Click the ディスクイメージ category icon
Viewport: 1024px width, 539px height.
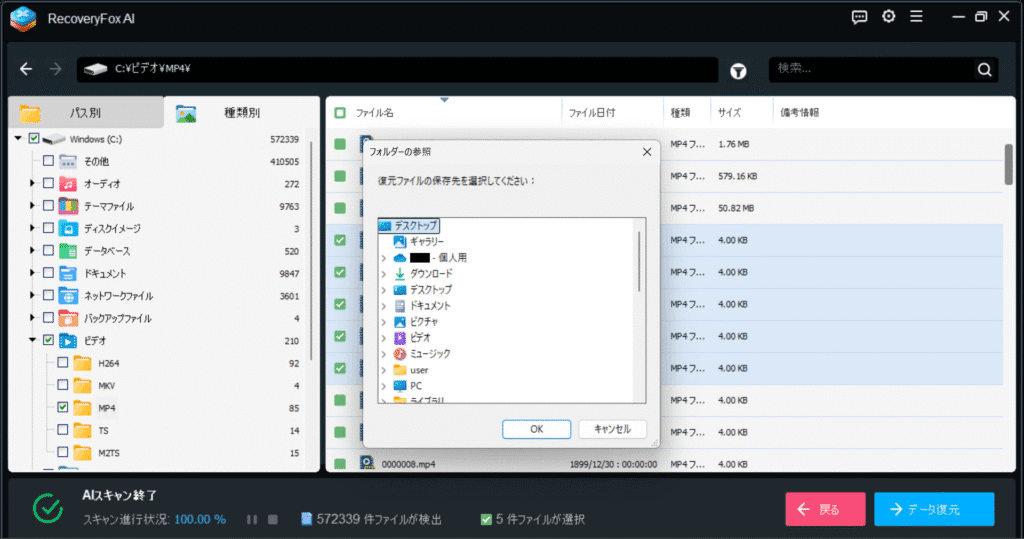point(68,229)
